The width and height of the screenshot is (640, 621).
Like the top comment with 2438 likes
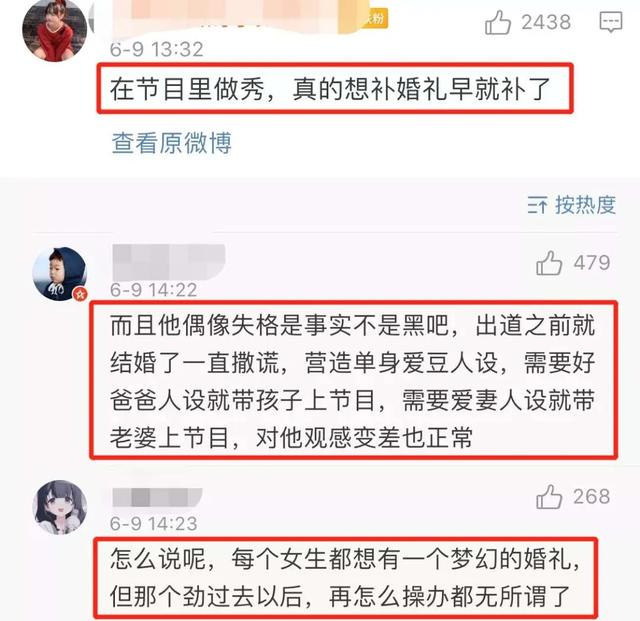498,22
